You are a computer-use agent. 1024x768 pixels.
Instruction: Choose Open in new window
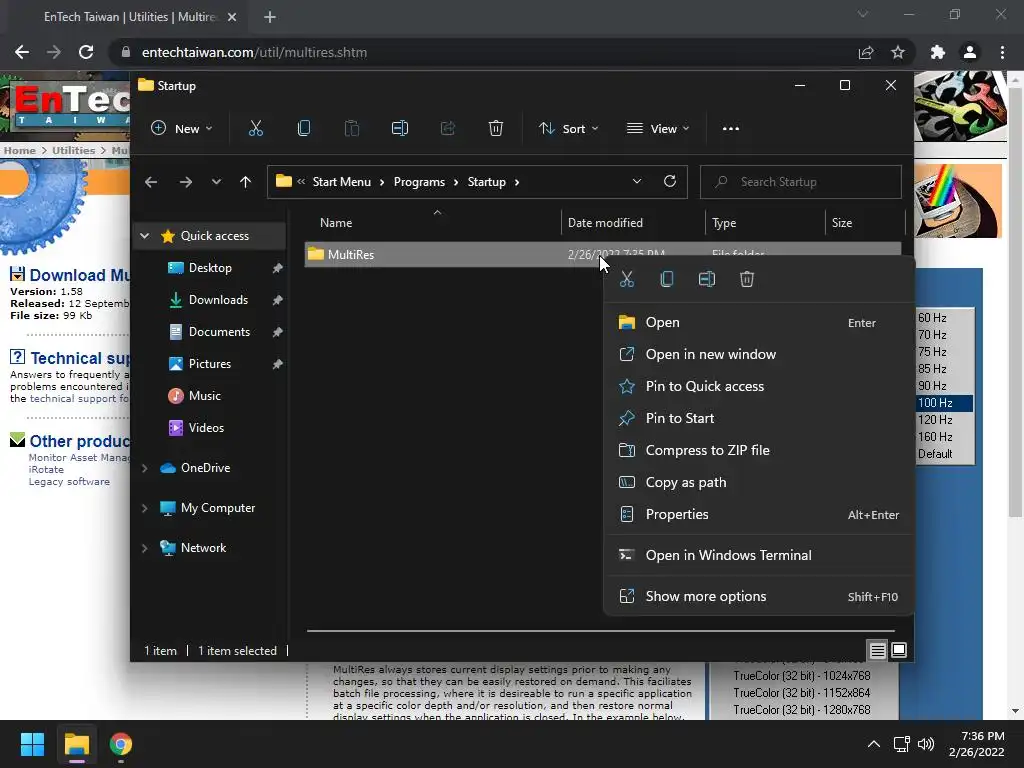click(x=758, y=355)
